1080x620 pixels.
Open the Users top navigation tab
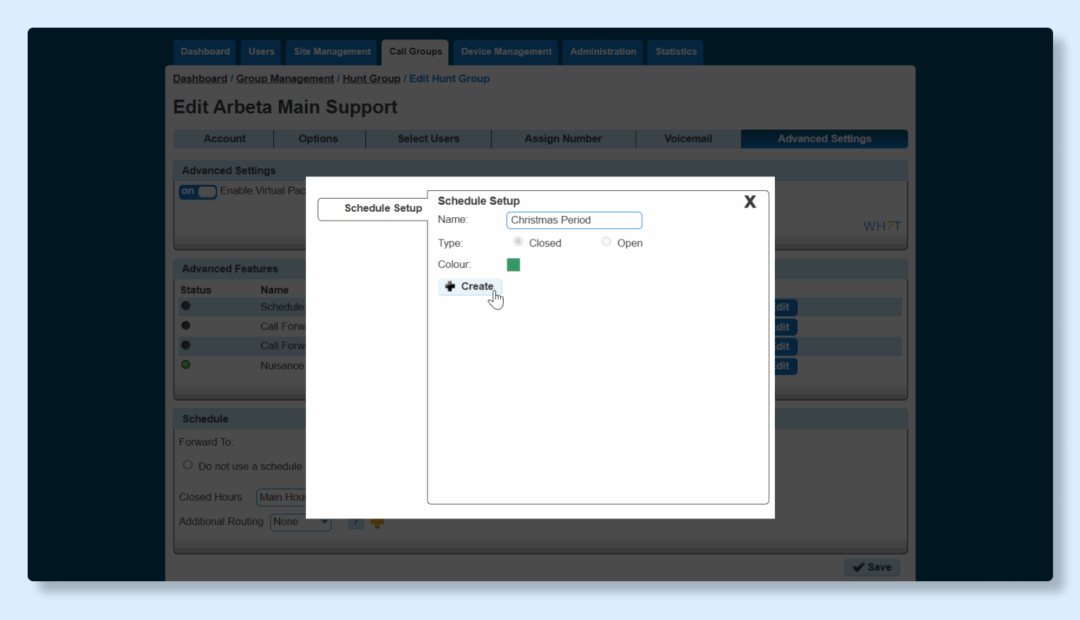coord(261,52)
